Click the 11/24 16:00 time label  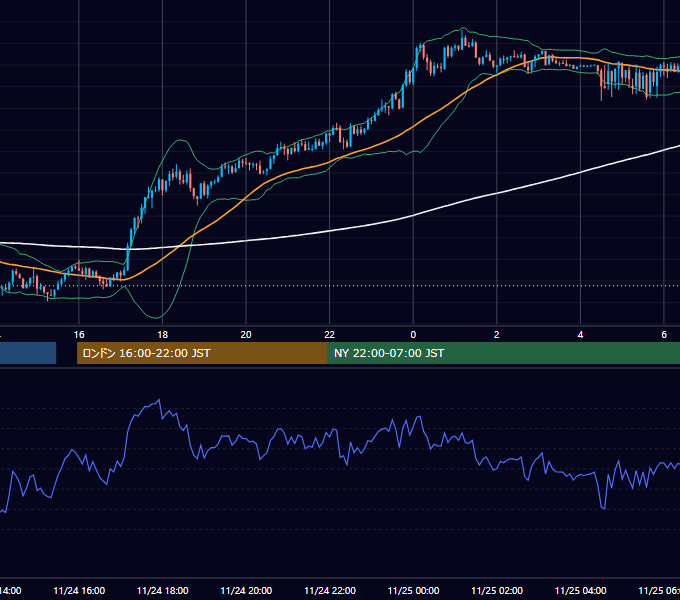[x=79, y=590]
